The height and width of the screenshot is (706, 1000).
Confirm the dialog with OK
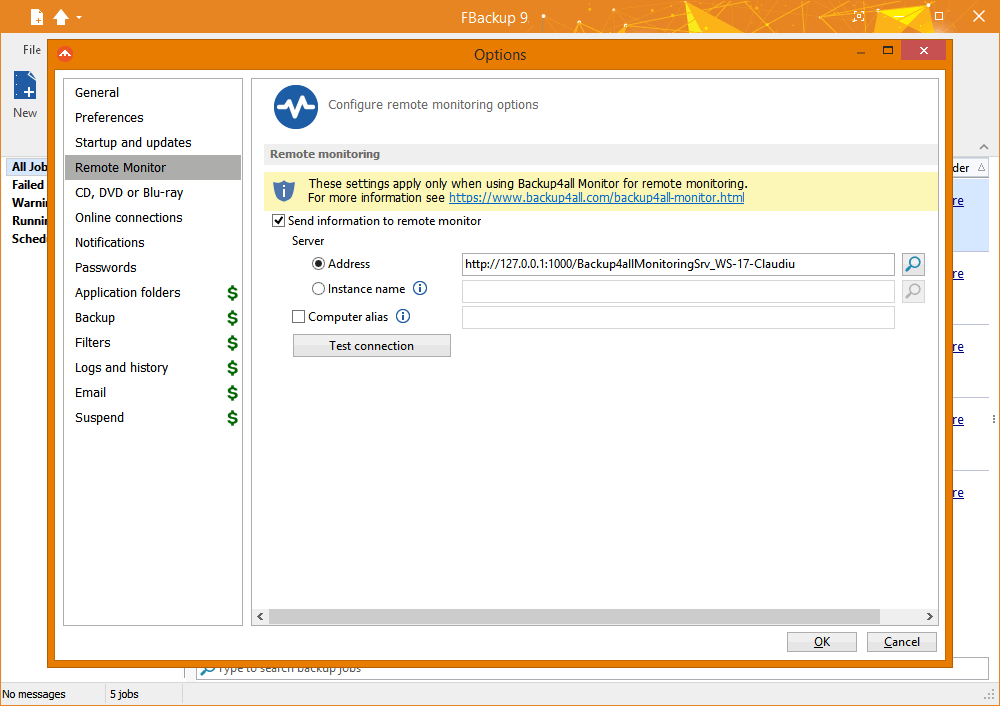point(821,642)
